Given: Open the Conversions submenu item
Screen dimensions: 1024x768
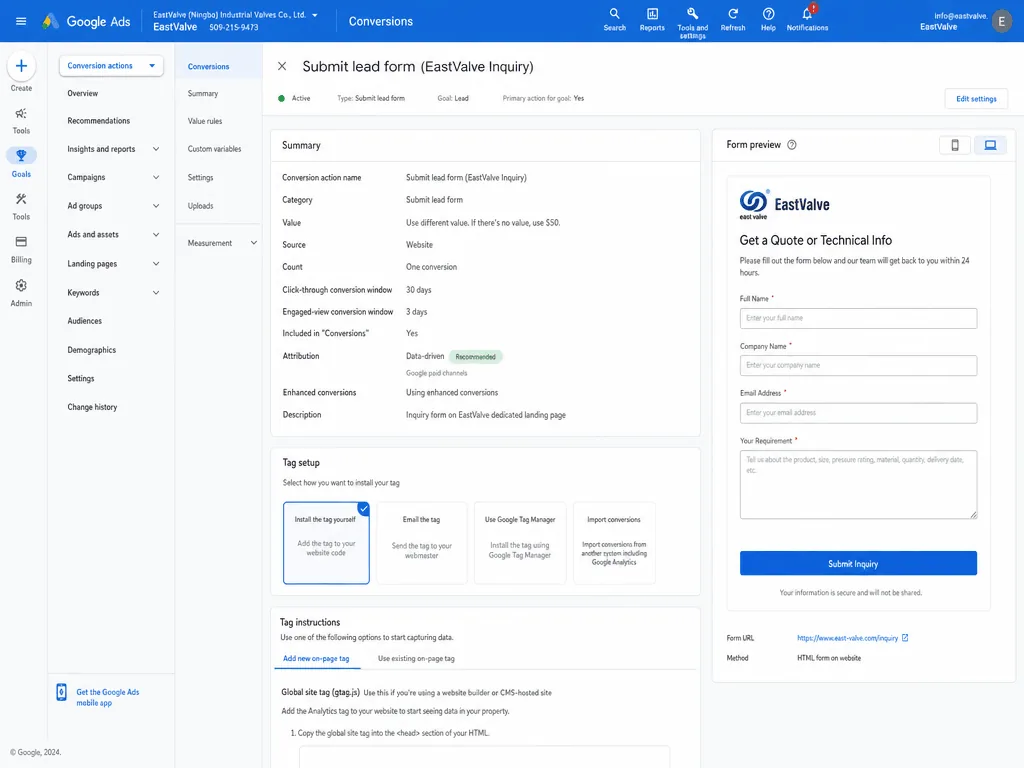Looking at the screenshot, I should pyautogui.click(x=209, y=67).
